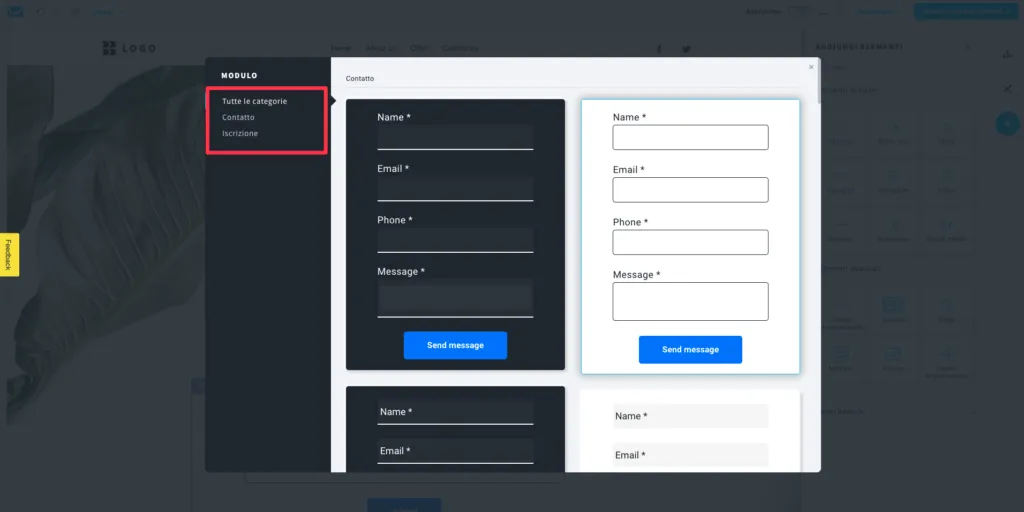Screen dimensions: 1024x512
Task: Click the LOGO image in site header
Action: [129, 48]
